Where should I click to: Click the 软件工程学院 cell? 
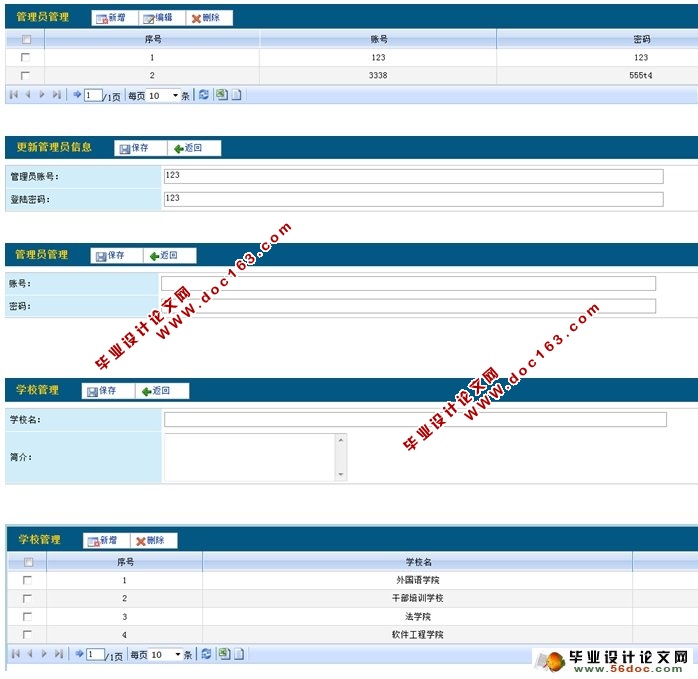pyautogui.click(x=418, y=634)
